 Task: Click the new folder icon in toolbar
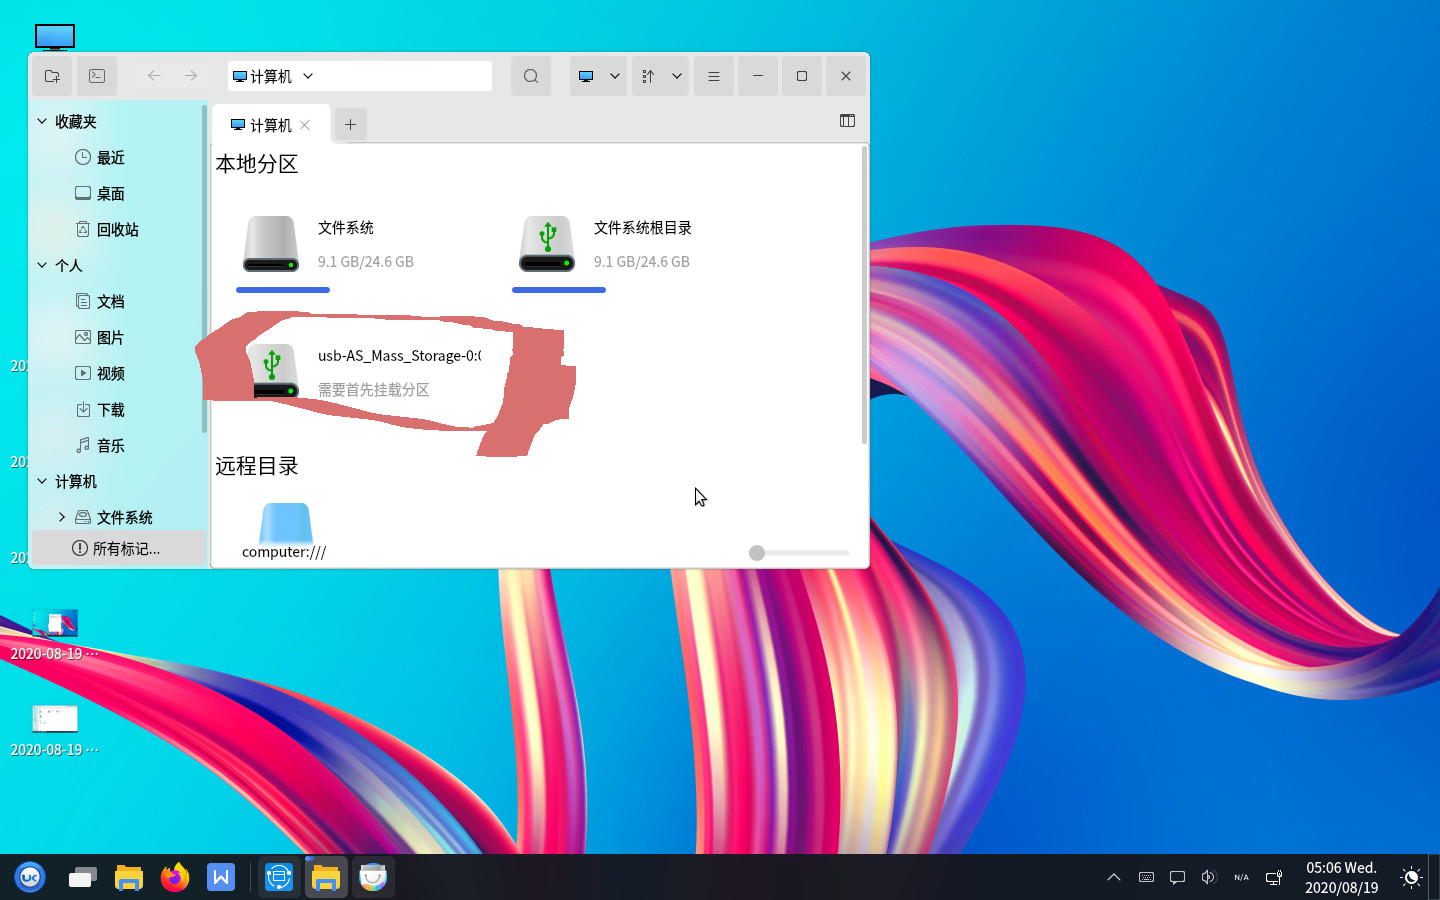52,76
